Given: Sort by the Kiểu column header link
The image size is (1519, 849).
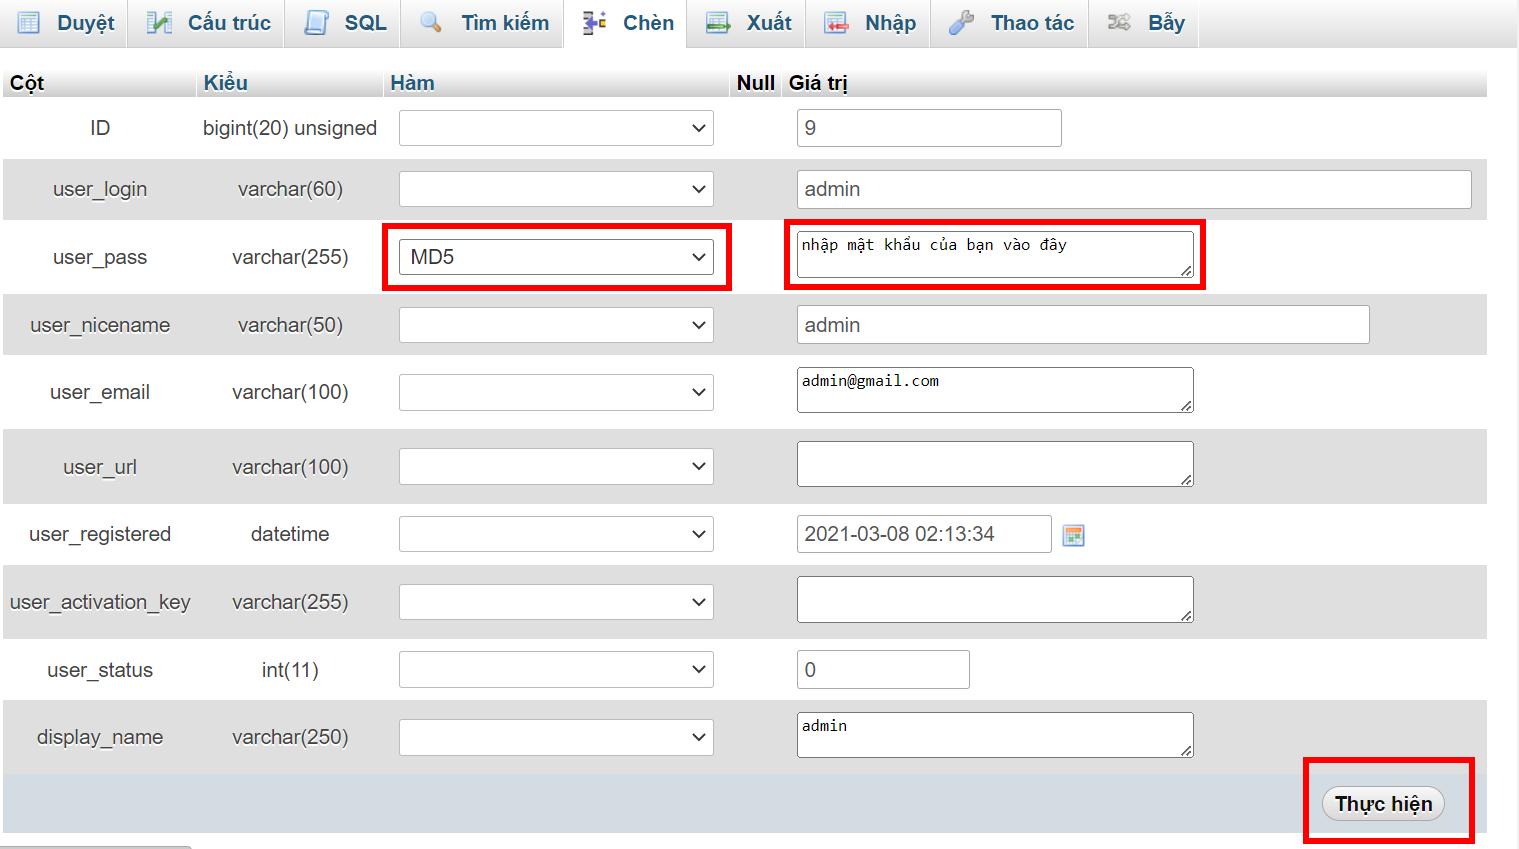Looking at the screenshot, I should click(226, 83).
